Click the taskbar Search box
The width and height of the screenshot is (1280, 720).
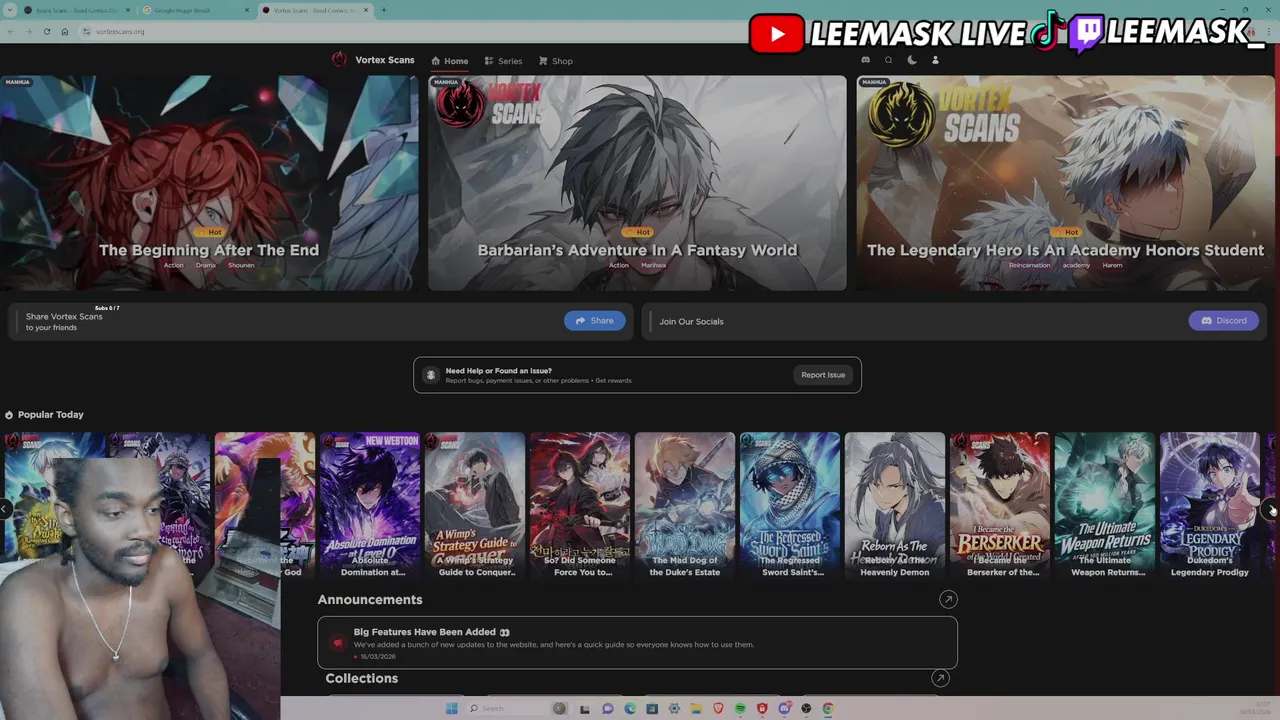pos(510,708)
